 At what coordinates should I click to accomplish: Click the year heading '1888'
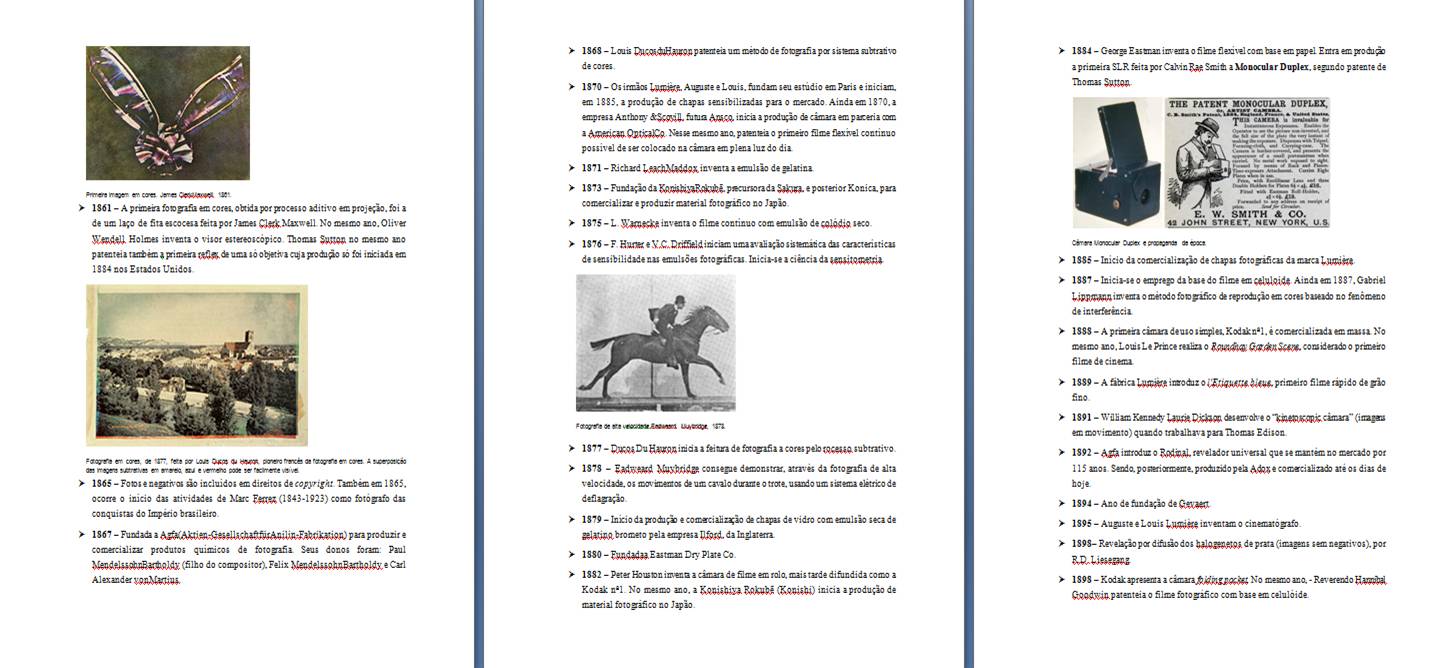1082,330
